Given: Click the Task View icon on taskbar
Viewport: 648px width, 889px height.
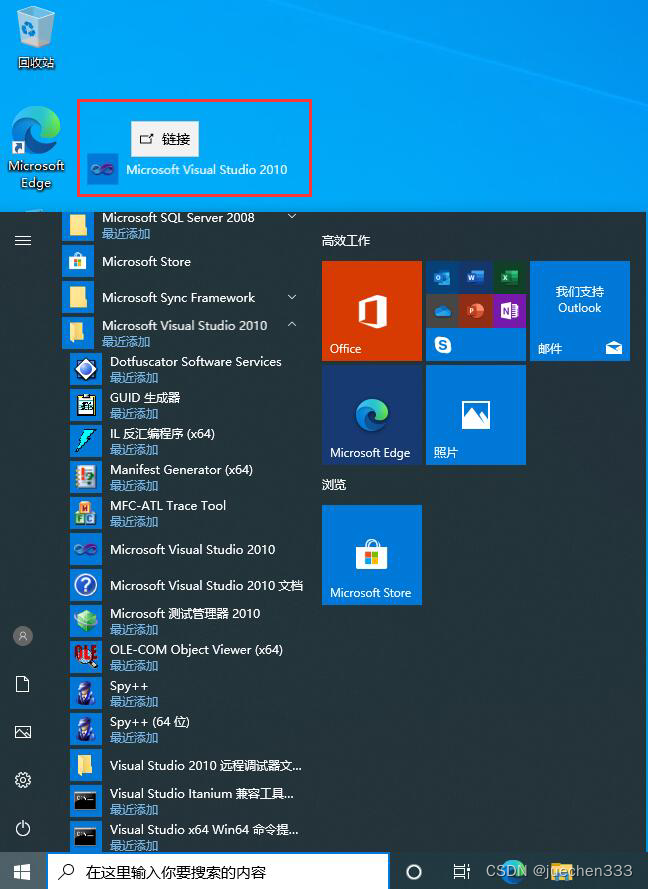Looking at the screenshot, I should (461, 871).
